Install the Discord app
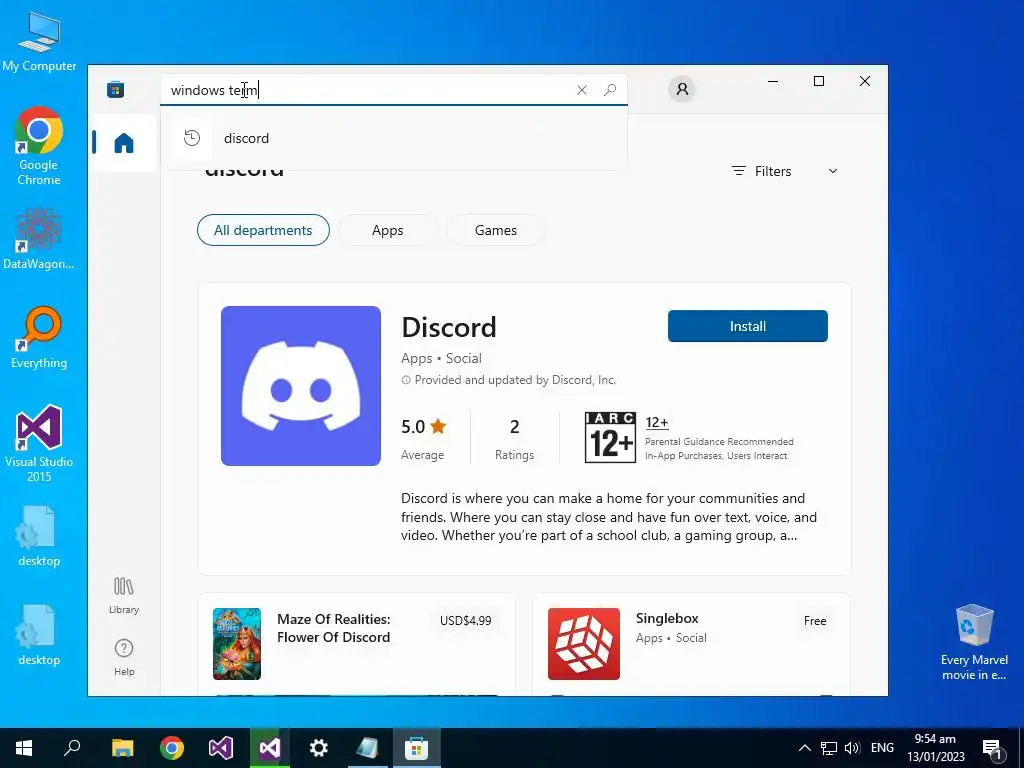This screenshot has width=1024, height=768. click(748, 326)
